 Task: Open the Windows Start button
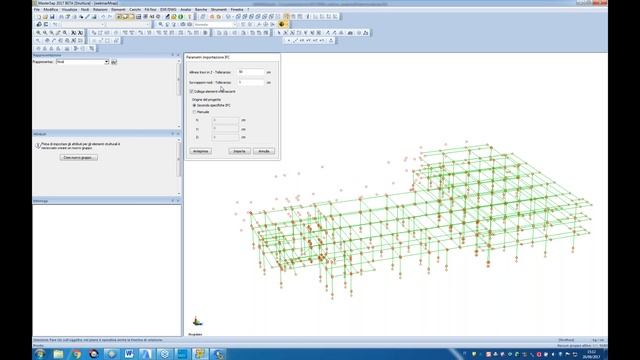pyautogui.click(x=40, y=354)
